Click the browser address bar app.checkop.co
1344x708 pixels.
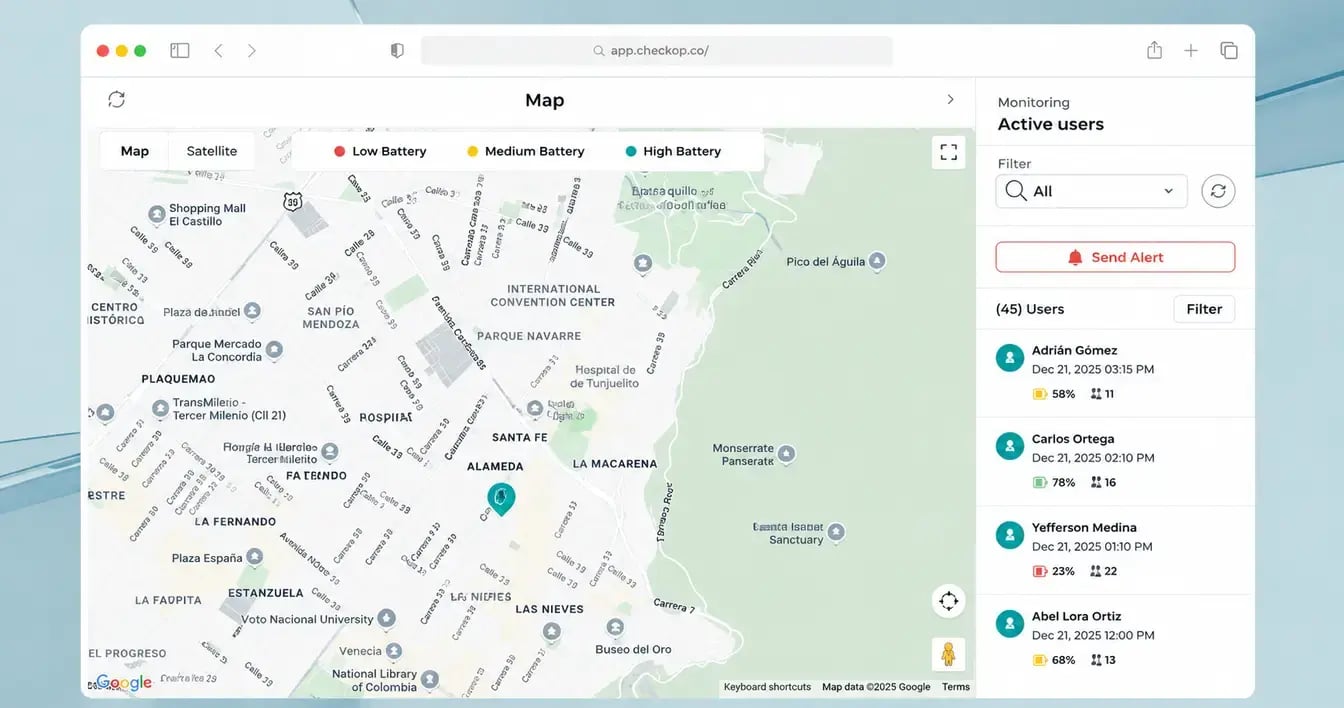coord(657,50)
